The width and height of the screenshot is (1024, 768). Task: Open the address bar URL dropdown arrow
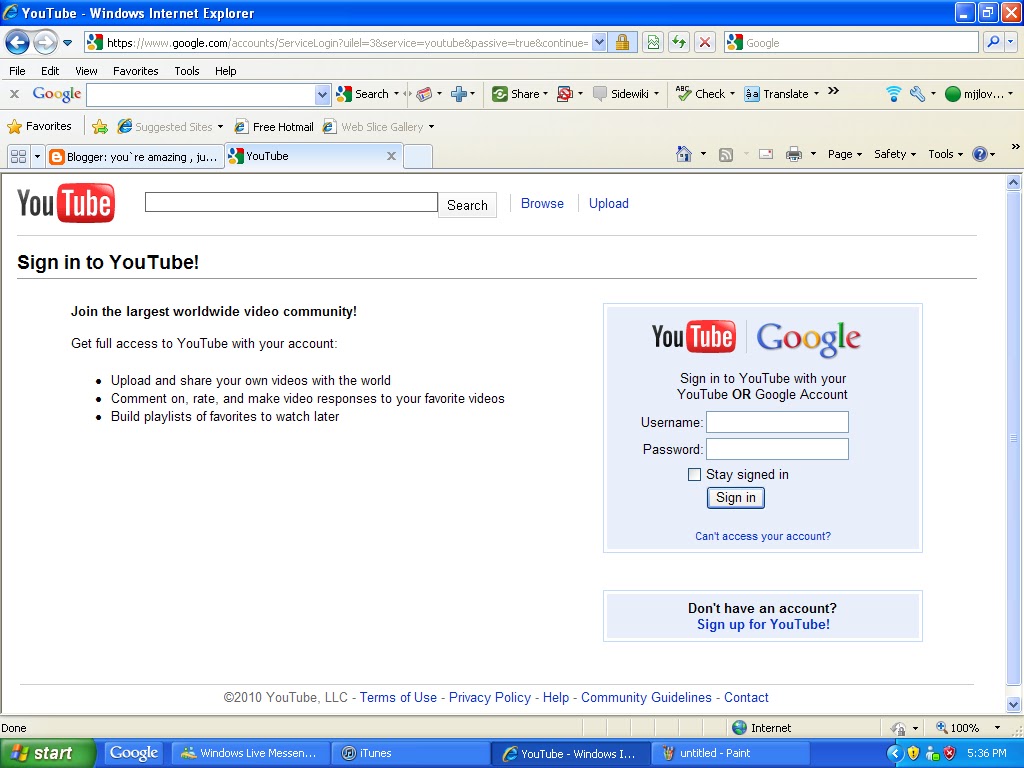[599, 43]
